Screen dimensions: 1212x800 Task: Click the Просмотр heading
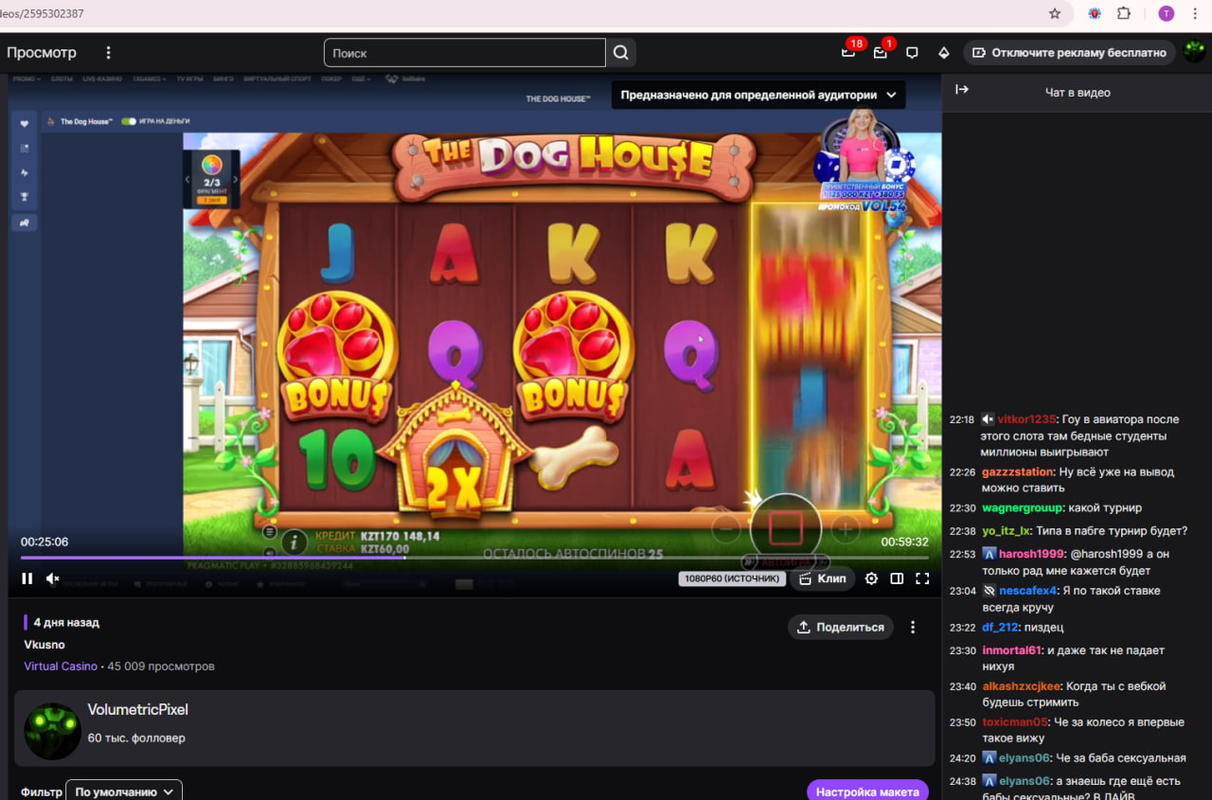pos(42,52)
